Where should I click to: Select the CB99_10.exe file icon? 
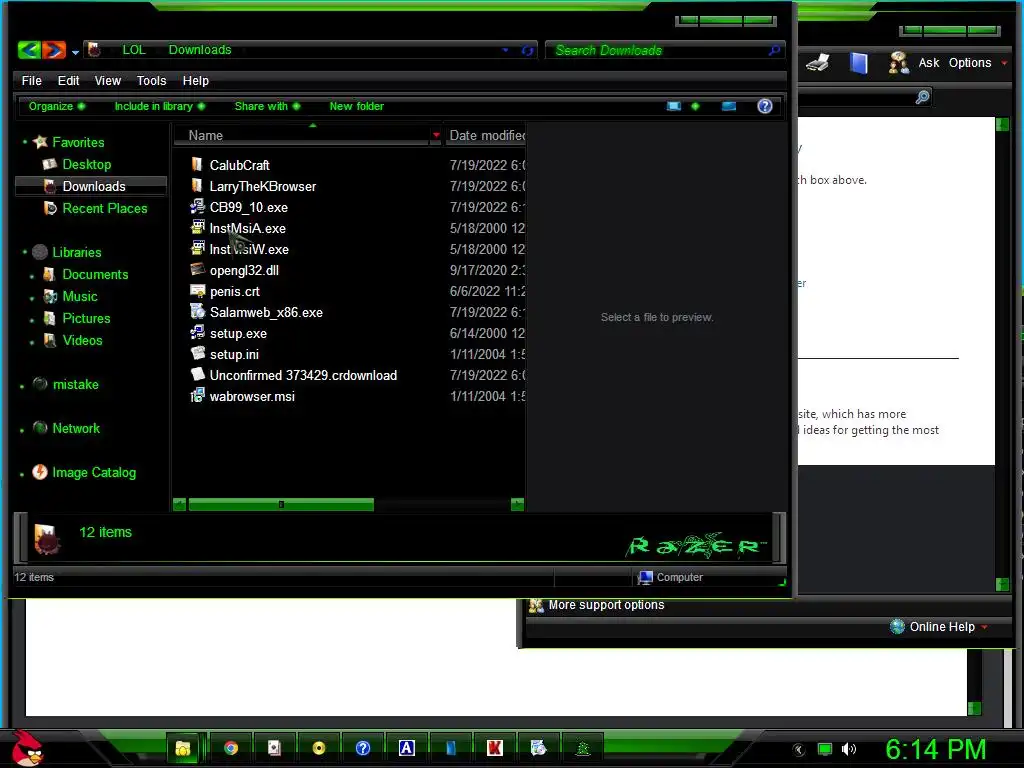[x=197, y=207]
